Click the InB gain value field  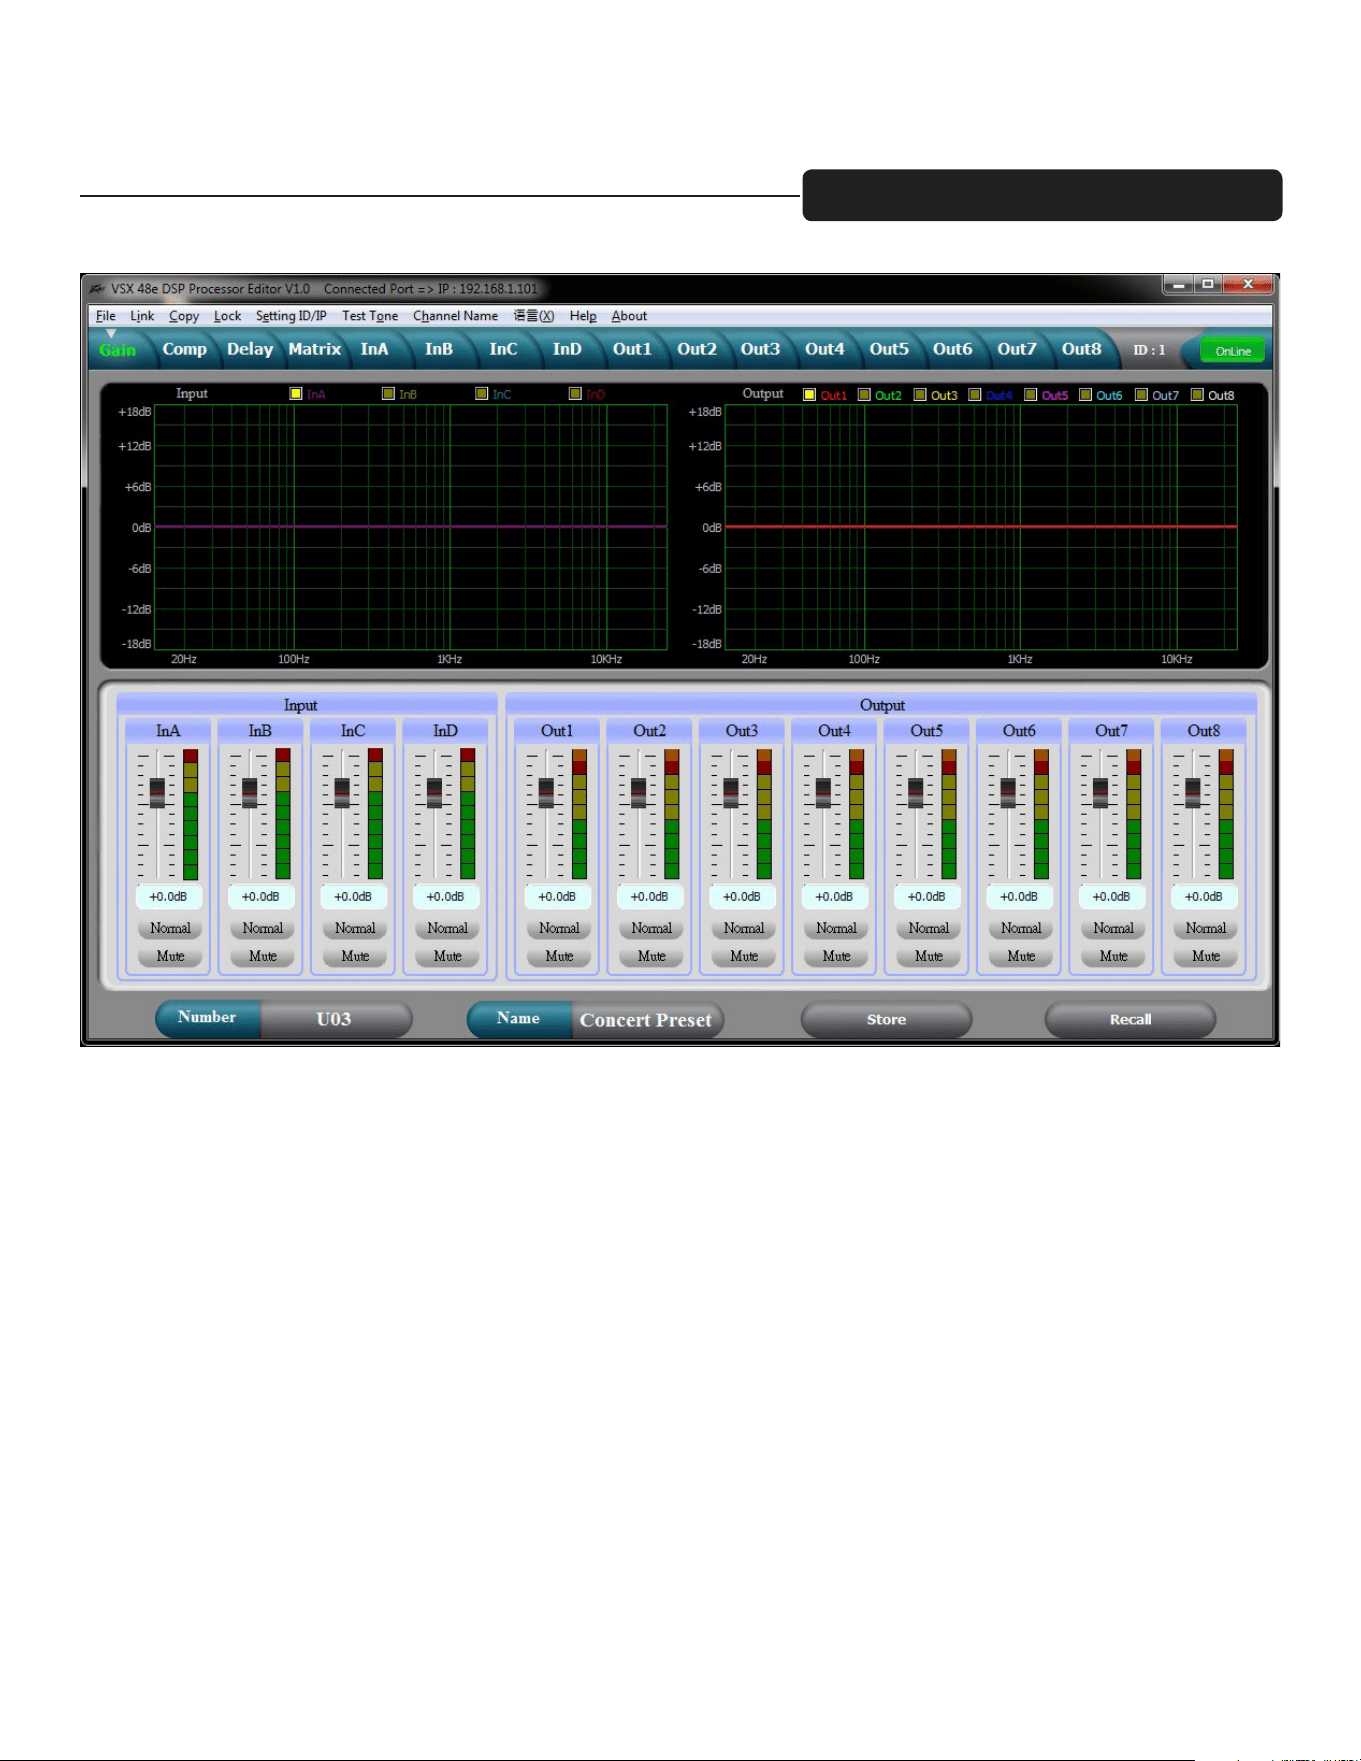(261, 897)
